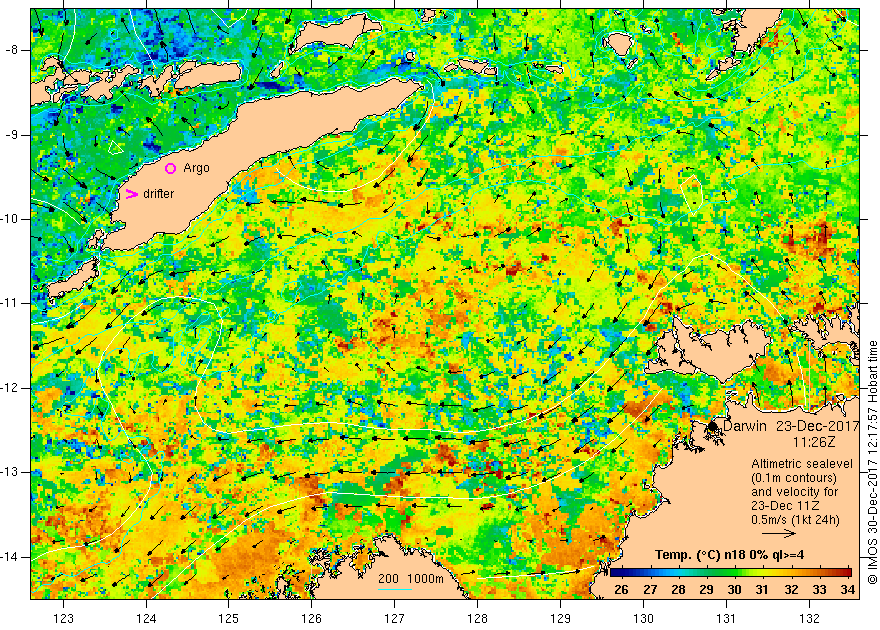This screenshot has height=630, width=880.
Task: Click the 'drifter' label text
Action: click(159, 194)
